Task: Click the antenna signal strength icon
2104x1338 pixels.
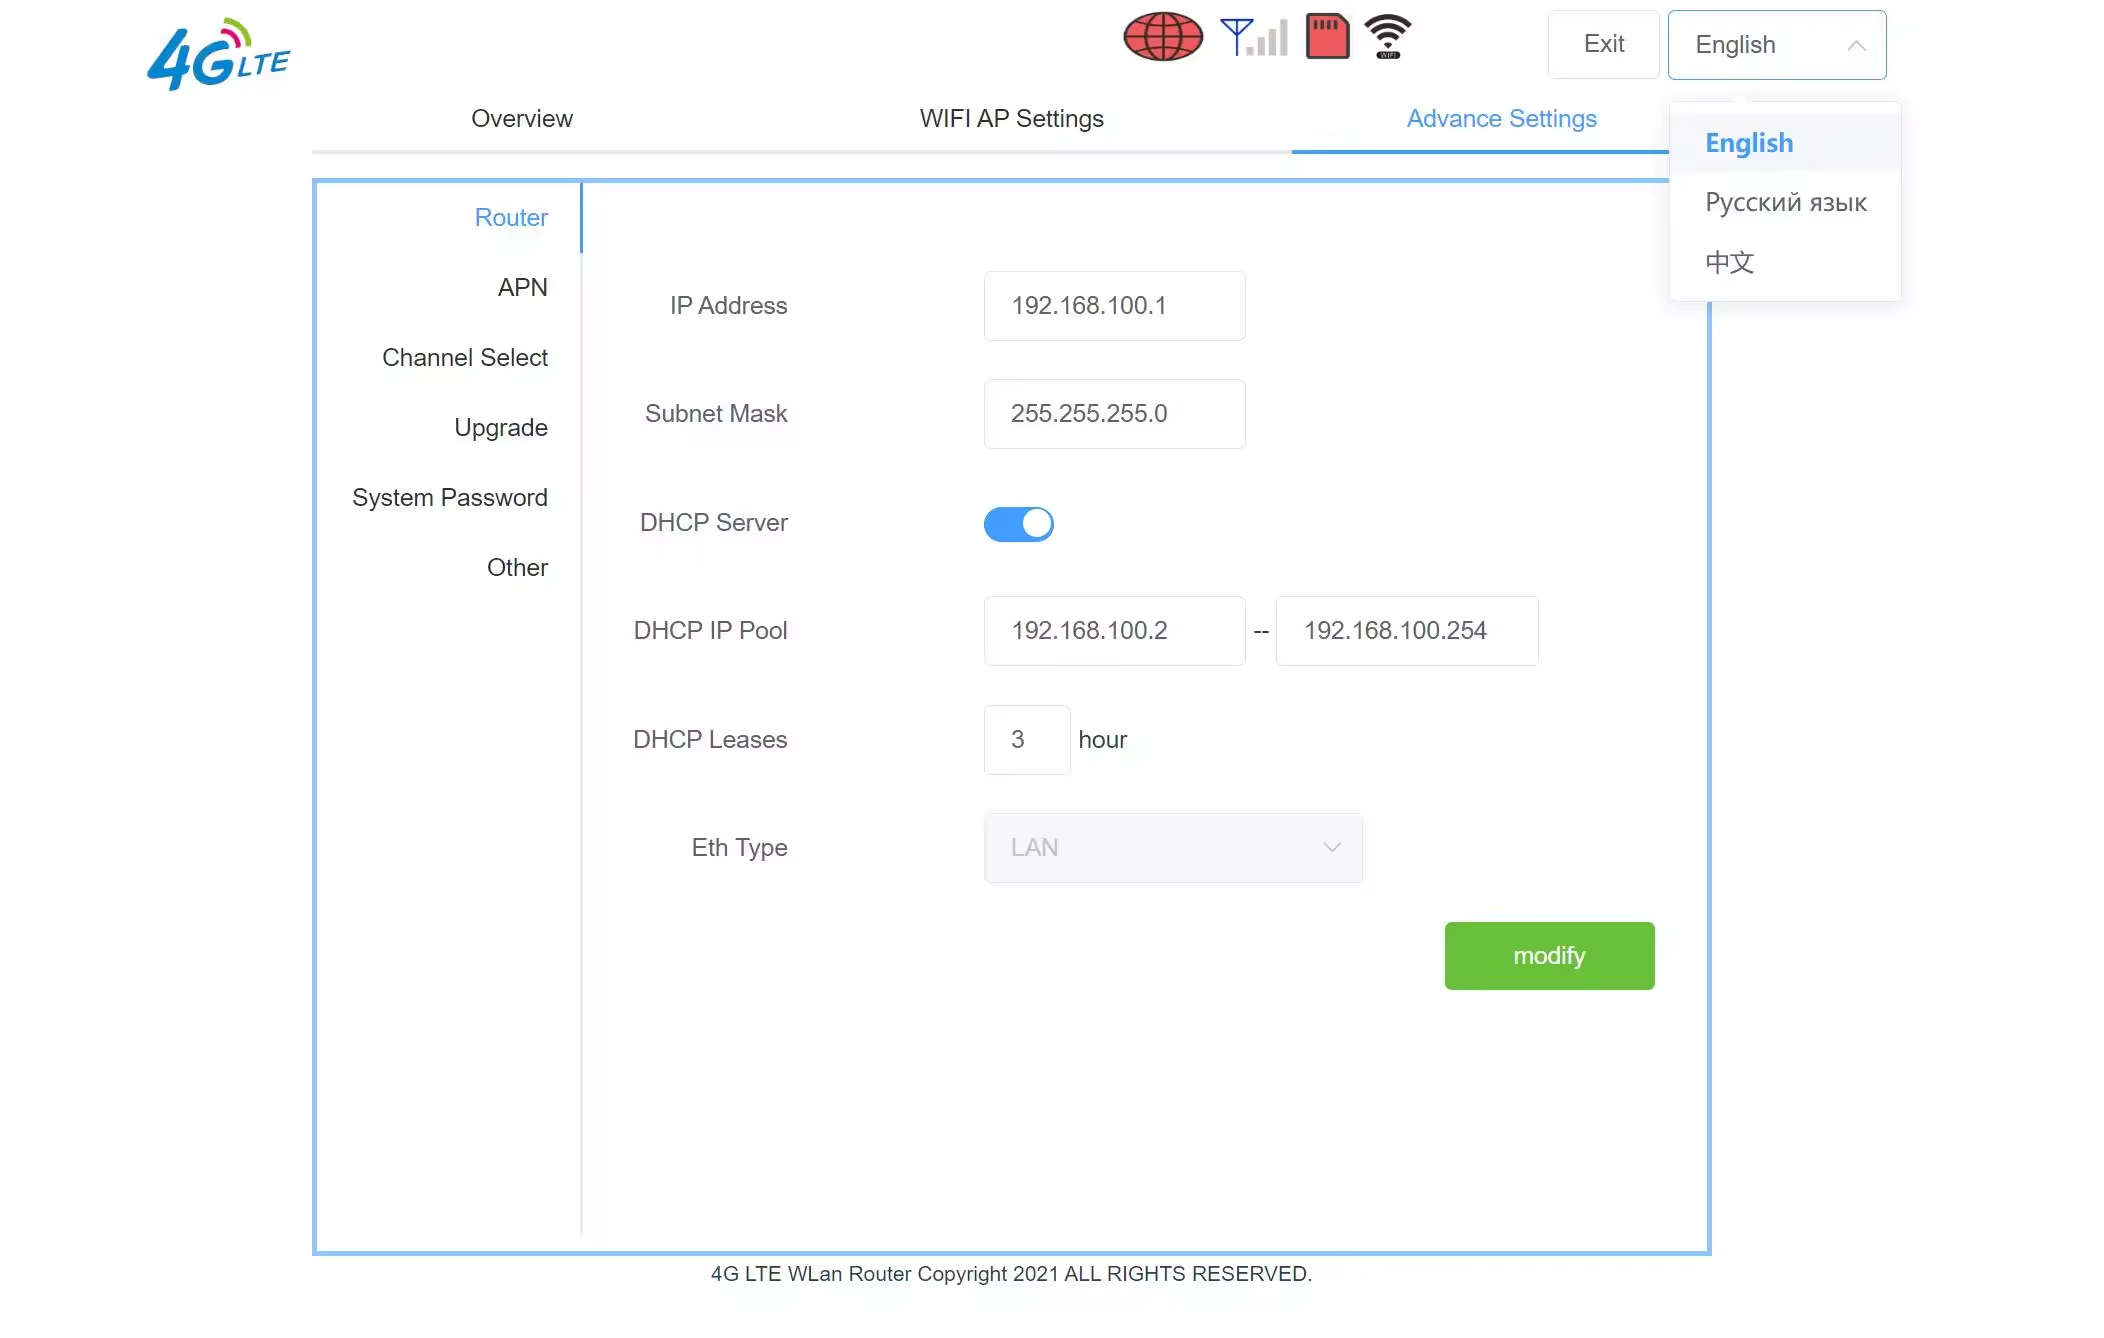Action: 1253,38
